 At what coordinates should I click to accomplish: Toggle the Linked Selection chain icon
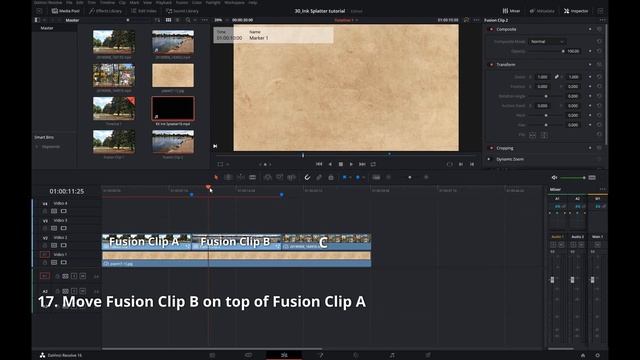[319, 178]
